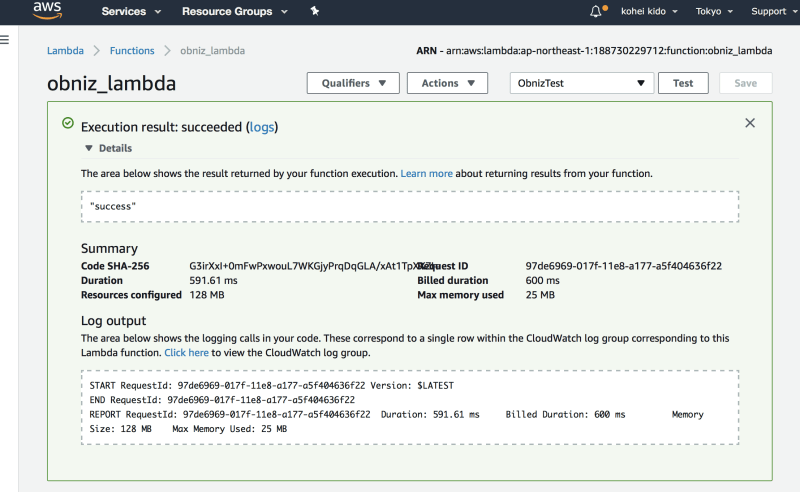This screenshot has height=492, width=800.
Task: Open the notifications bell icon
Action: 597,12
